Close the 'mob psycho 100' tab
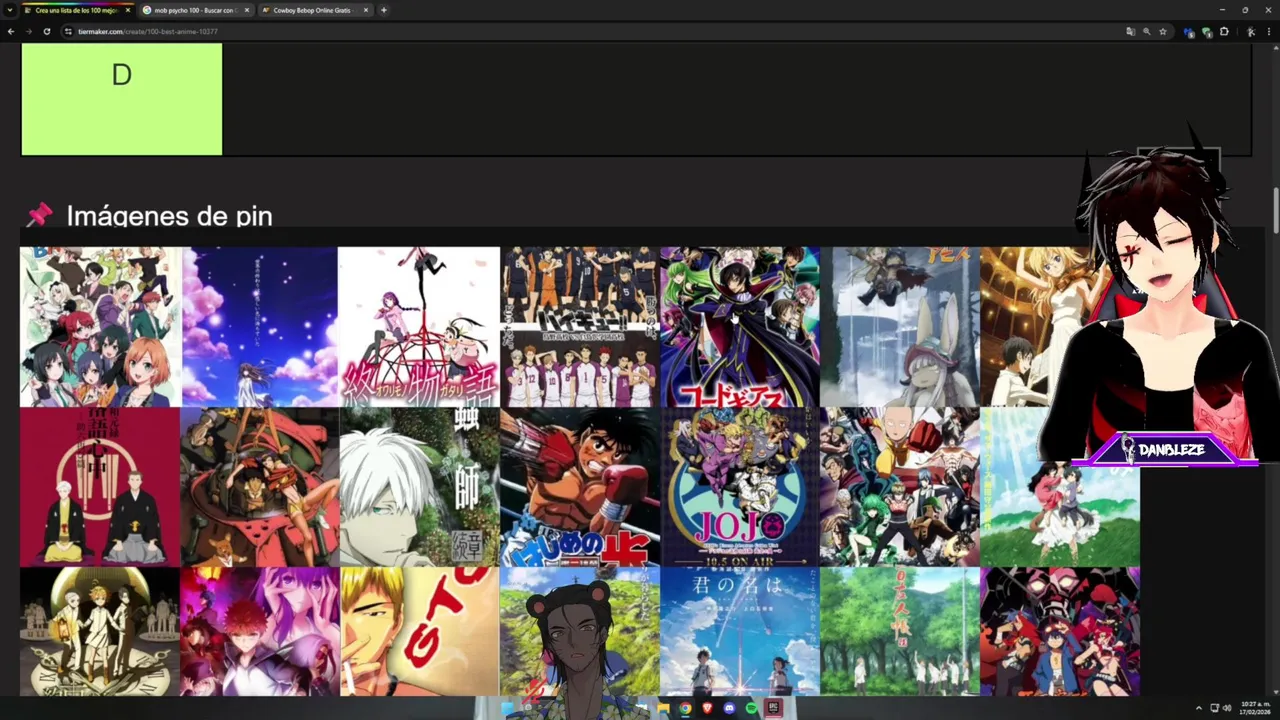 coord(247,10)
